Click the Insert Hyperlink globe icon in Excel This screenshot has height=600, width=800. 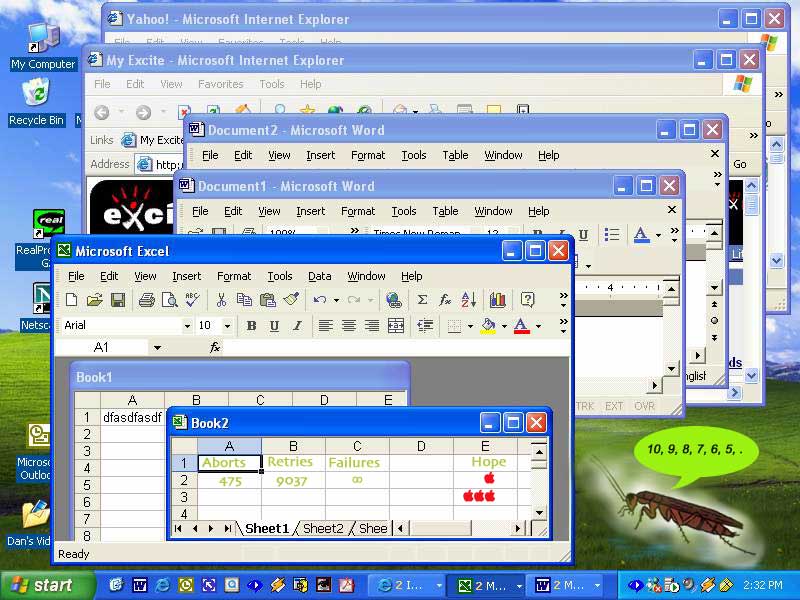[x=393, y=300]
